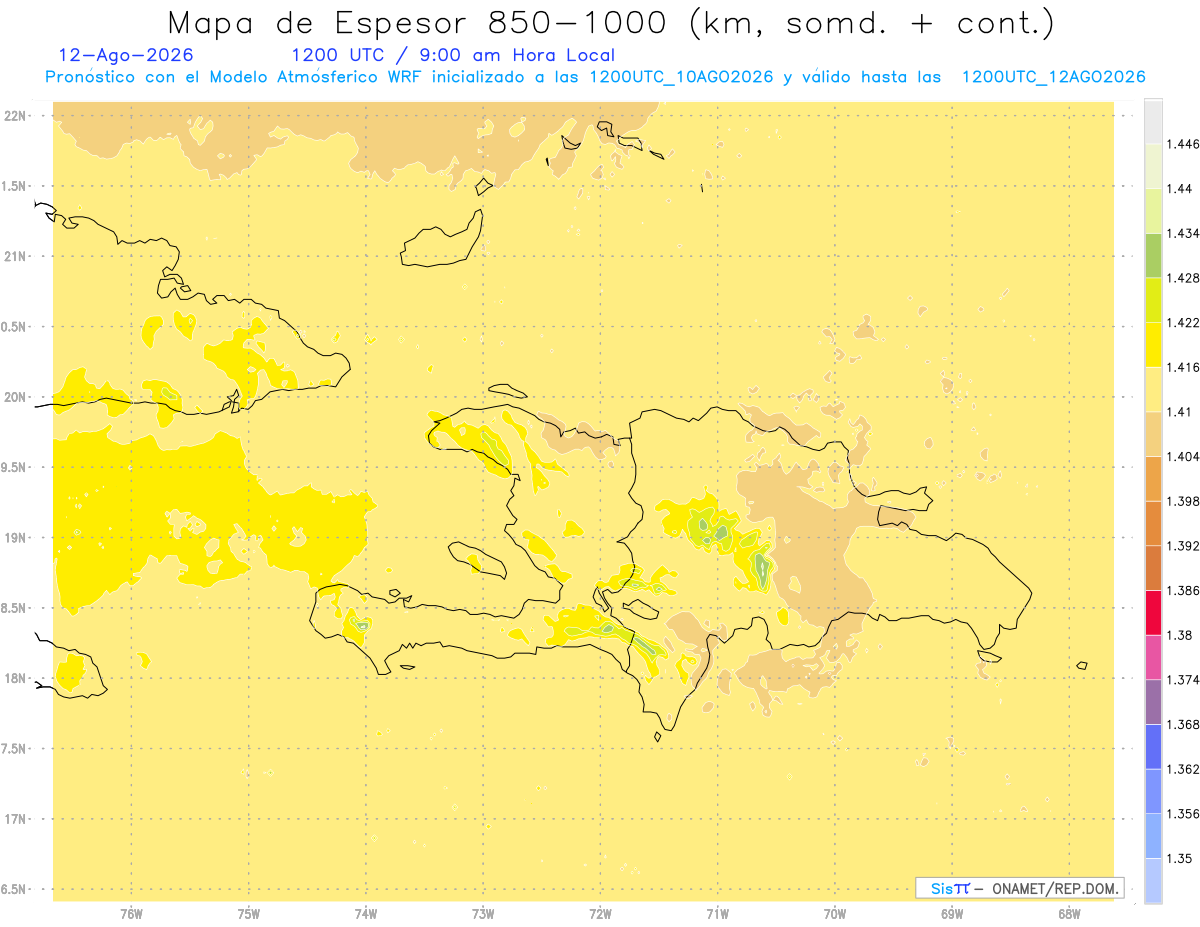The height and width of the screenshot is (927, 1200).
Task: Choose the legend swatch between 1.356 and 1.362
Action: click(1153, 791)
